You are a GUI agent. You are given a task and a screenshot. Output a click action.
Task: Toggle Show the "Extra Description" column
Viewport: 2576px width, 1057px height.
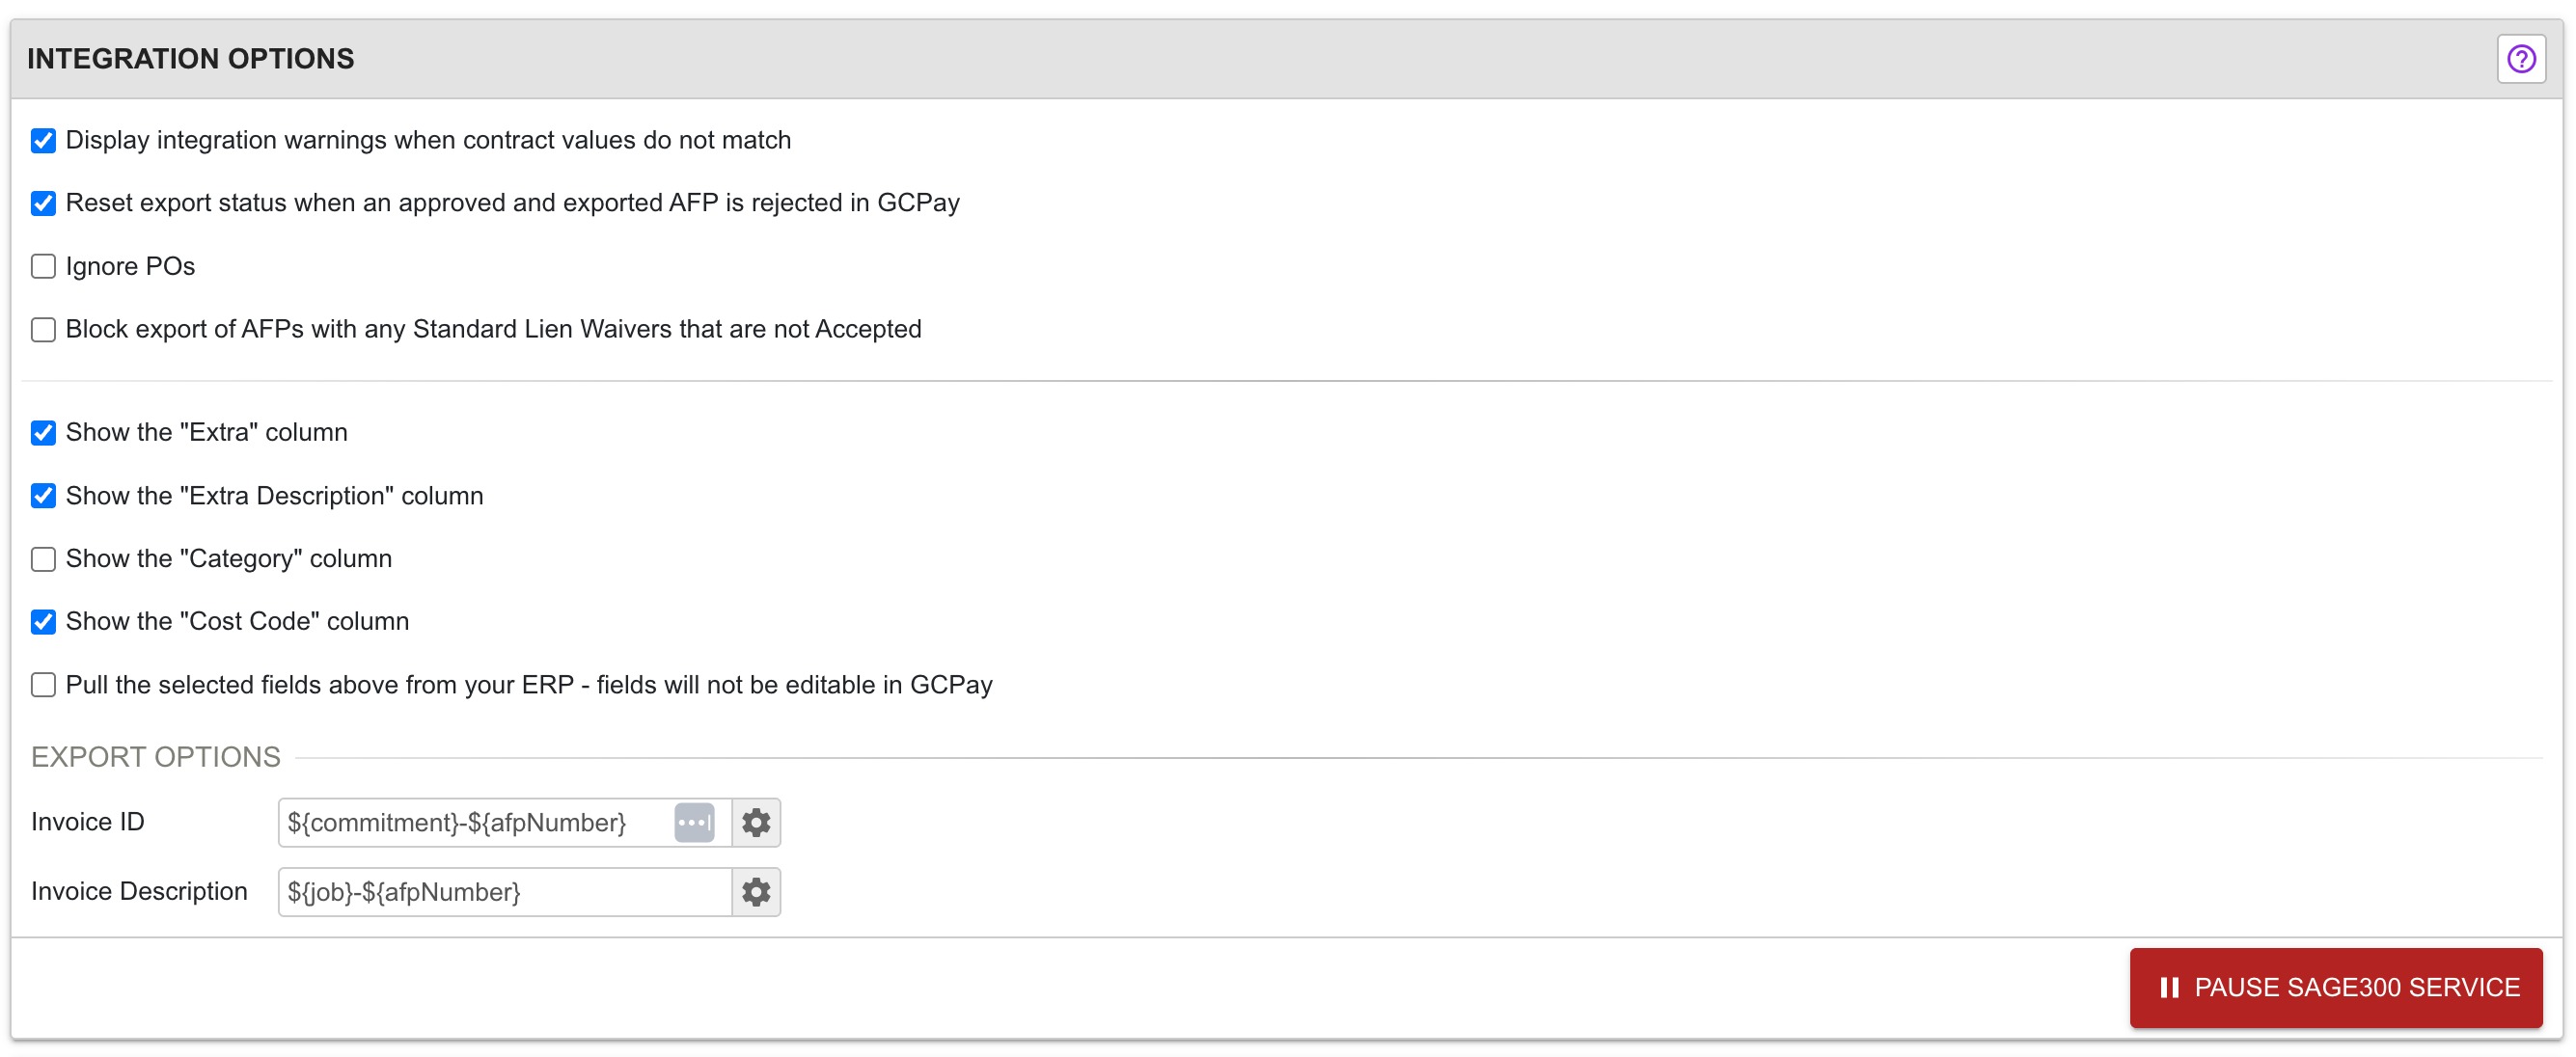pos(43,496)
